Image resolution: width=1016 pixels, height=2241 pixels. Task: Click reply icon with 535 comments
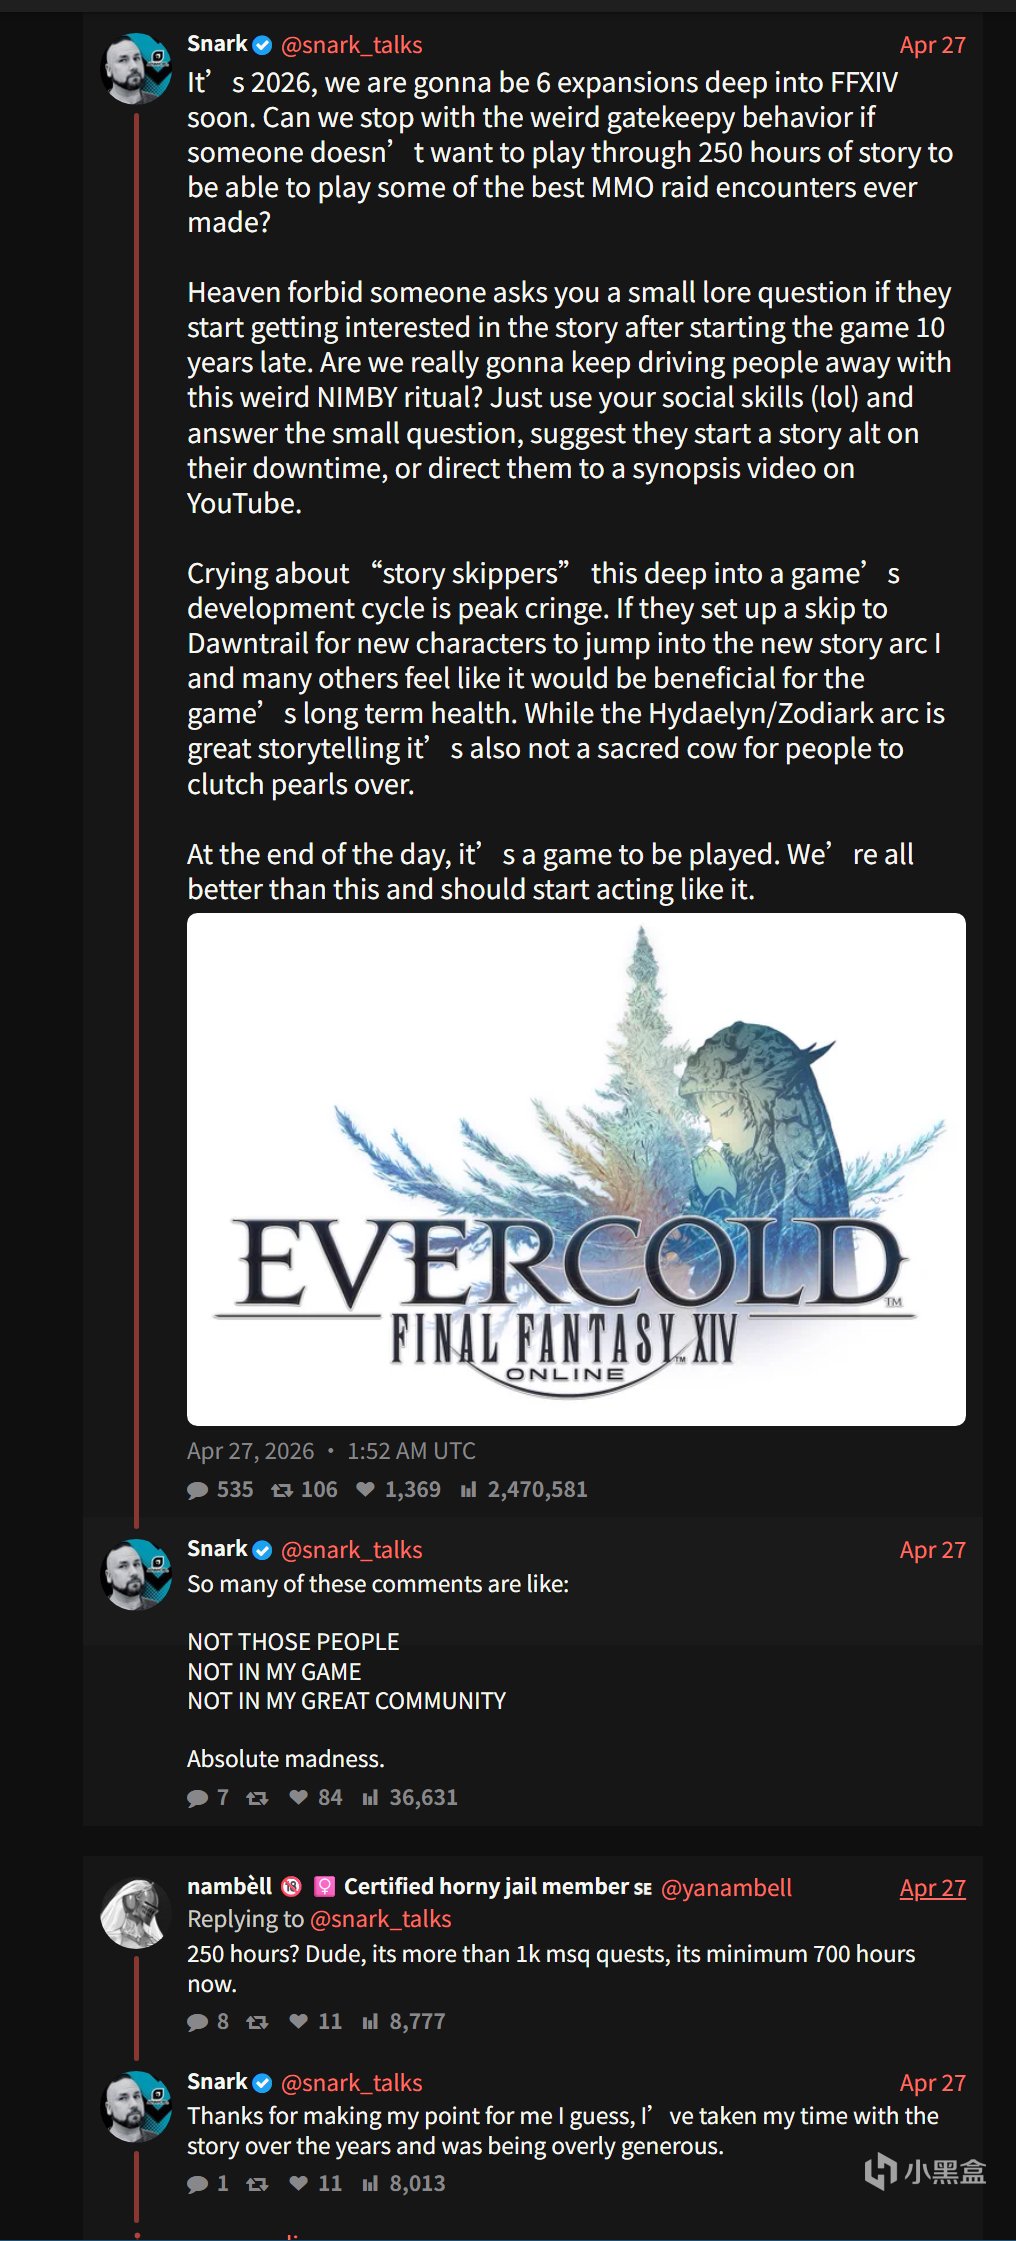(x=197, y=1490)
